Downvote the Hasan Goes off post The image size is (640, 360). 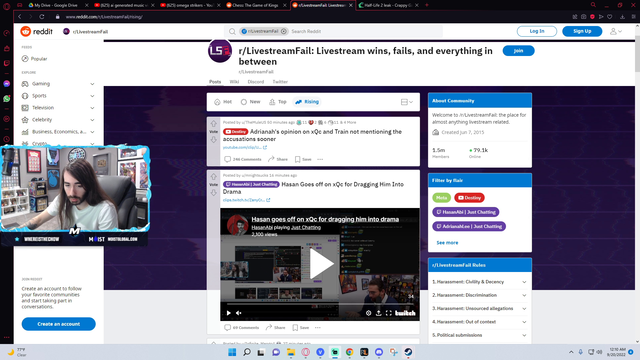click(213, 193)
